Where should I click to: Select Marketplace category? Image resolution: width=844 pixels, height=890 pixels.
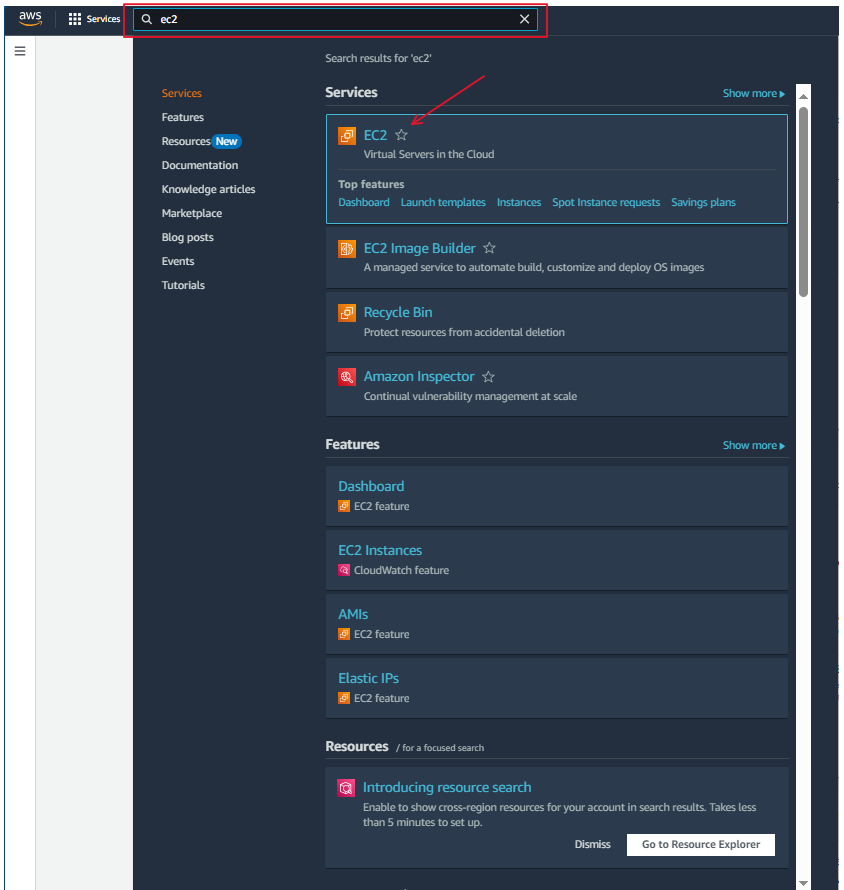coord(192,213)
